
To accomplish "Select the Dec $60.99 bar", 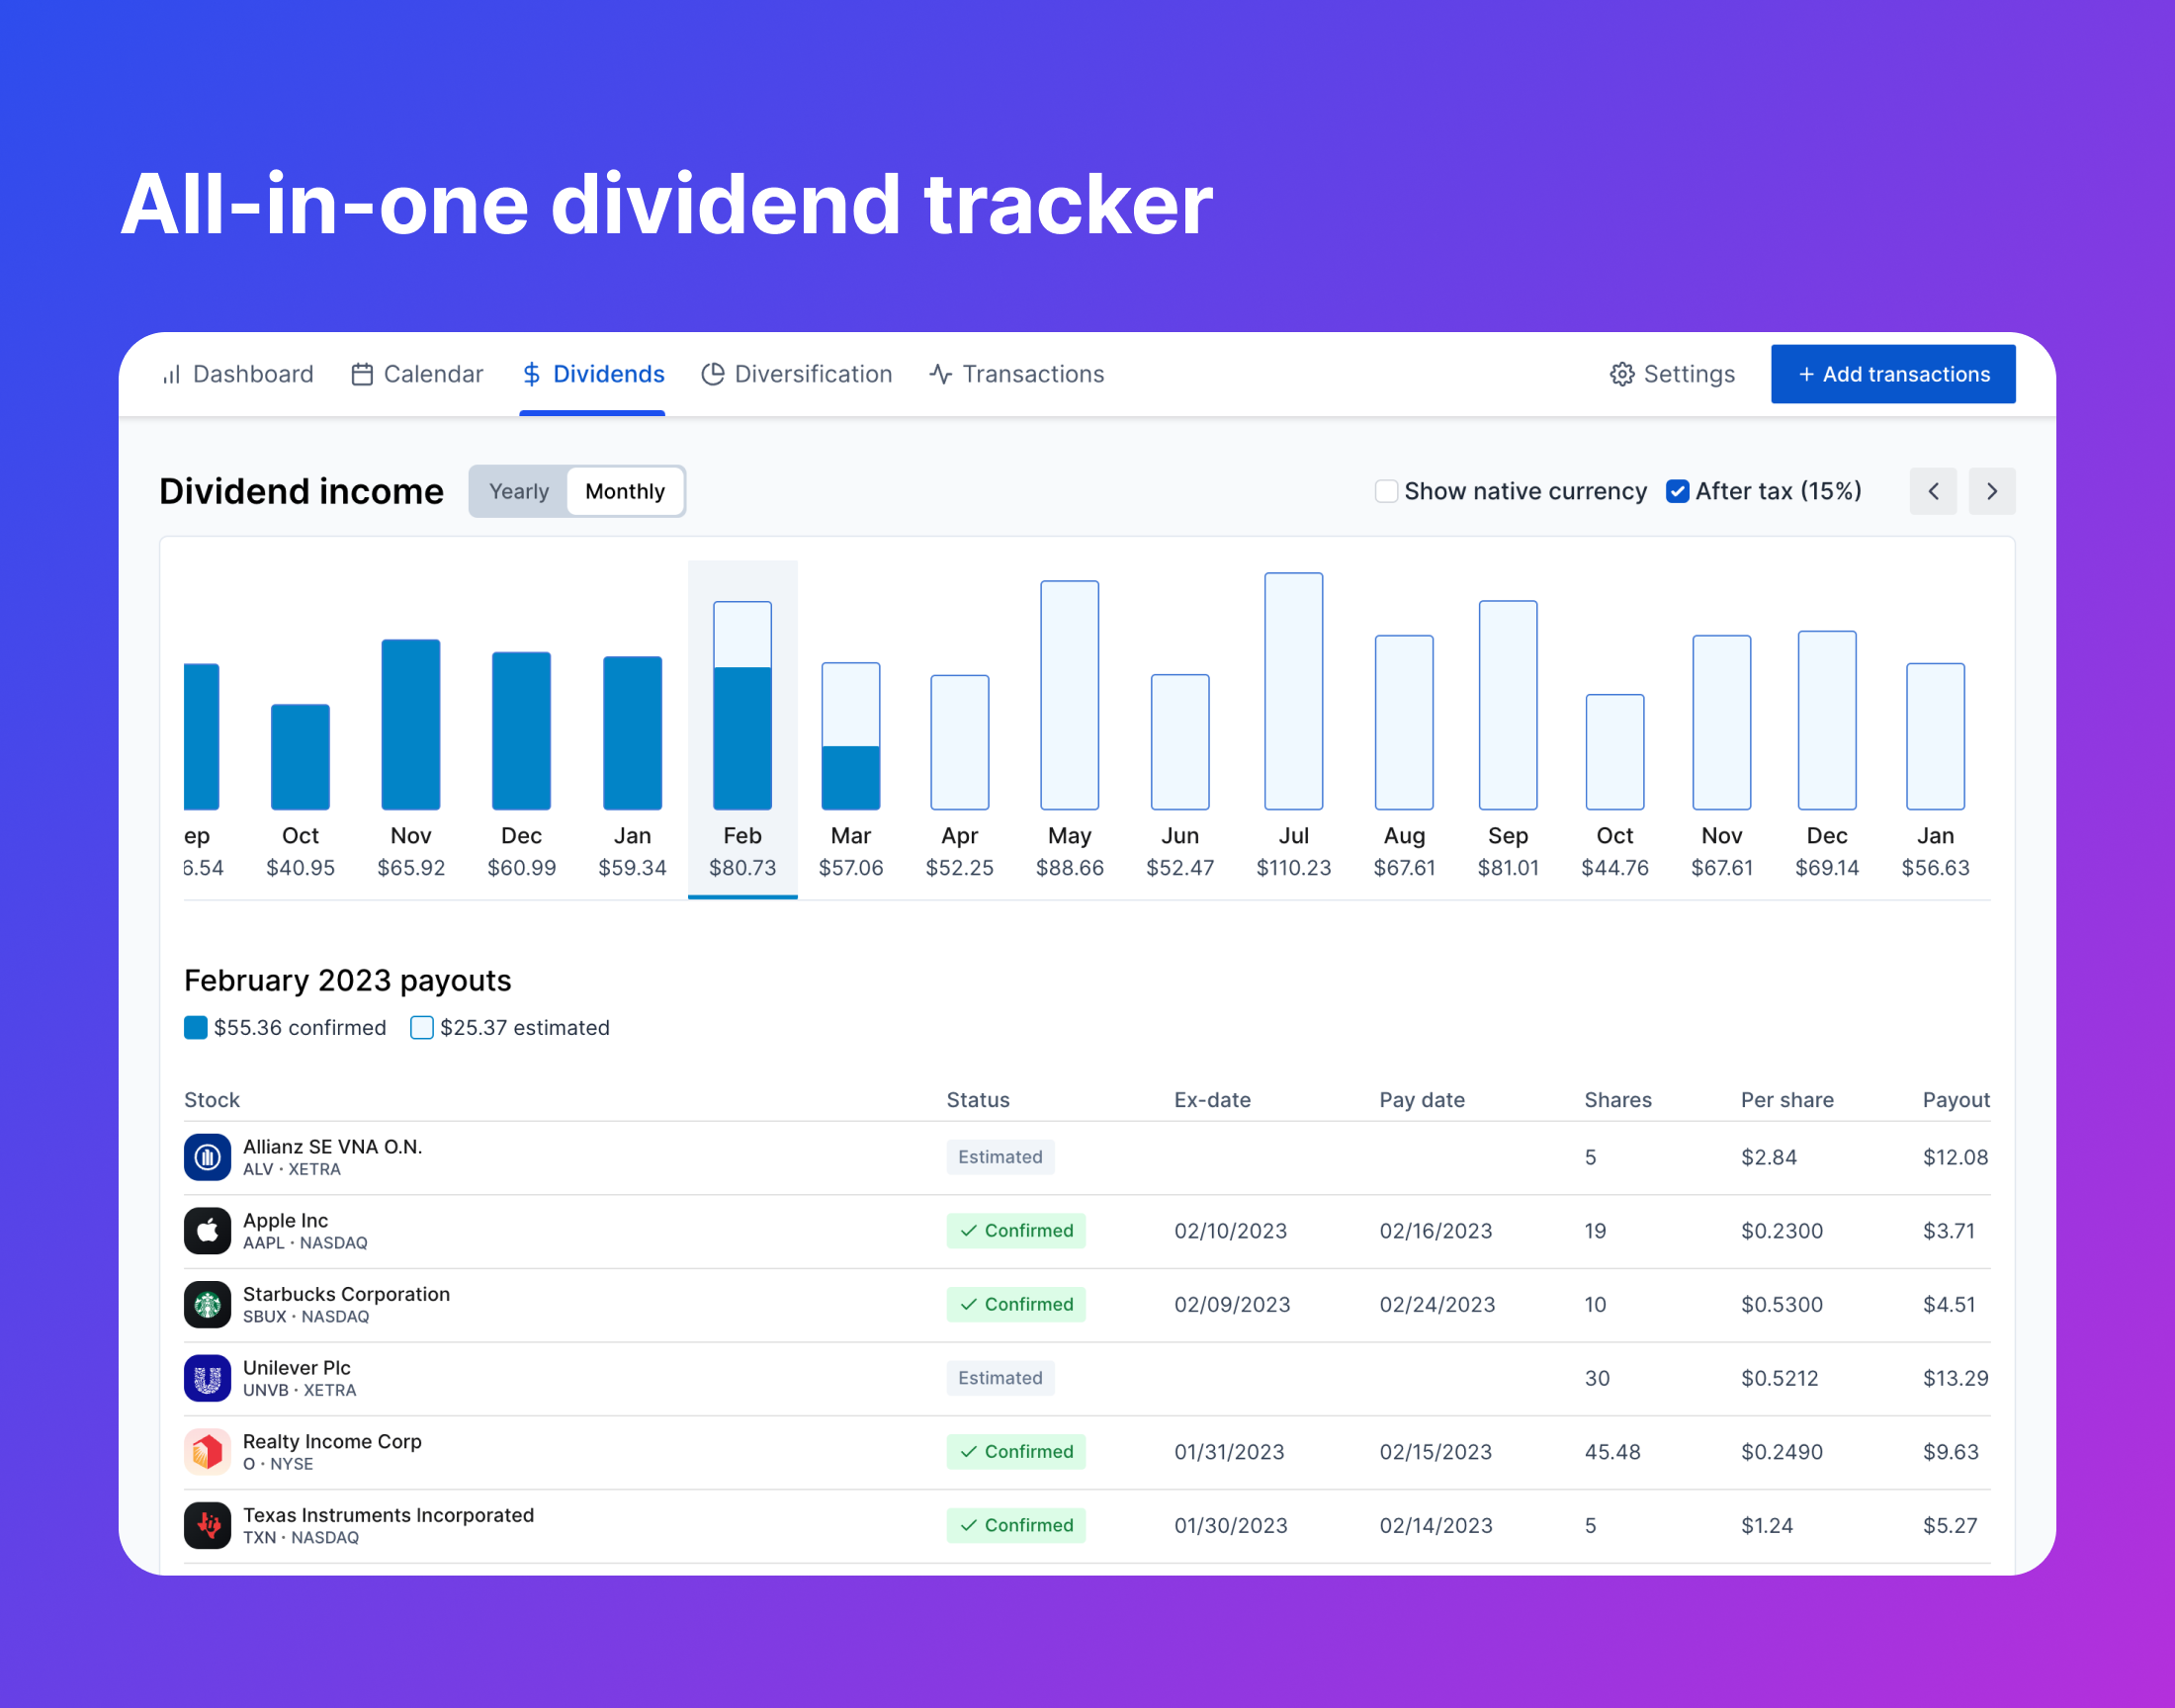I will tap(522, 731).
